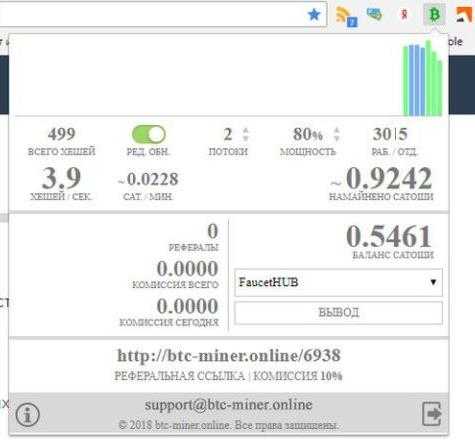
Task: Click the logout exit icon
Action: [432, 414]
